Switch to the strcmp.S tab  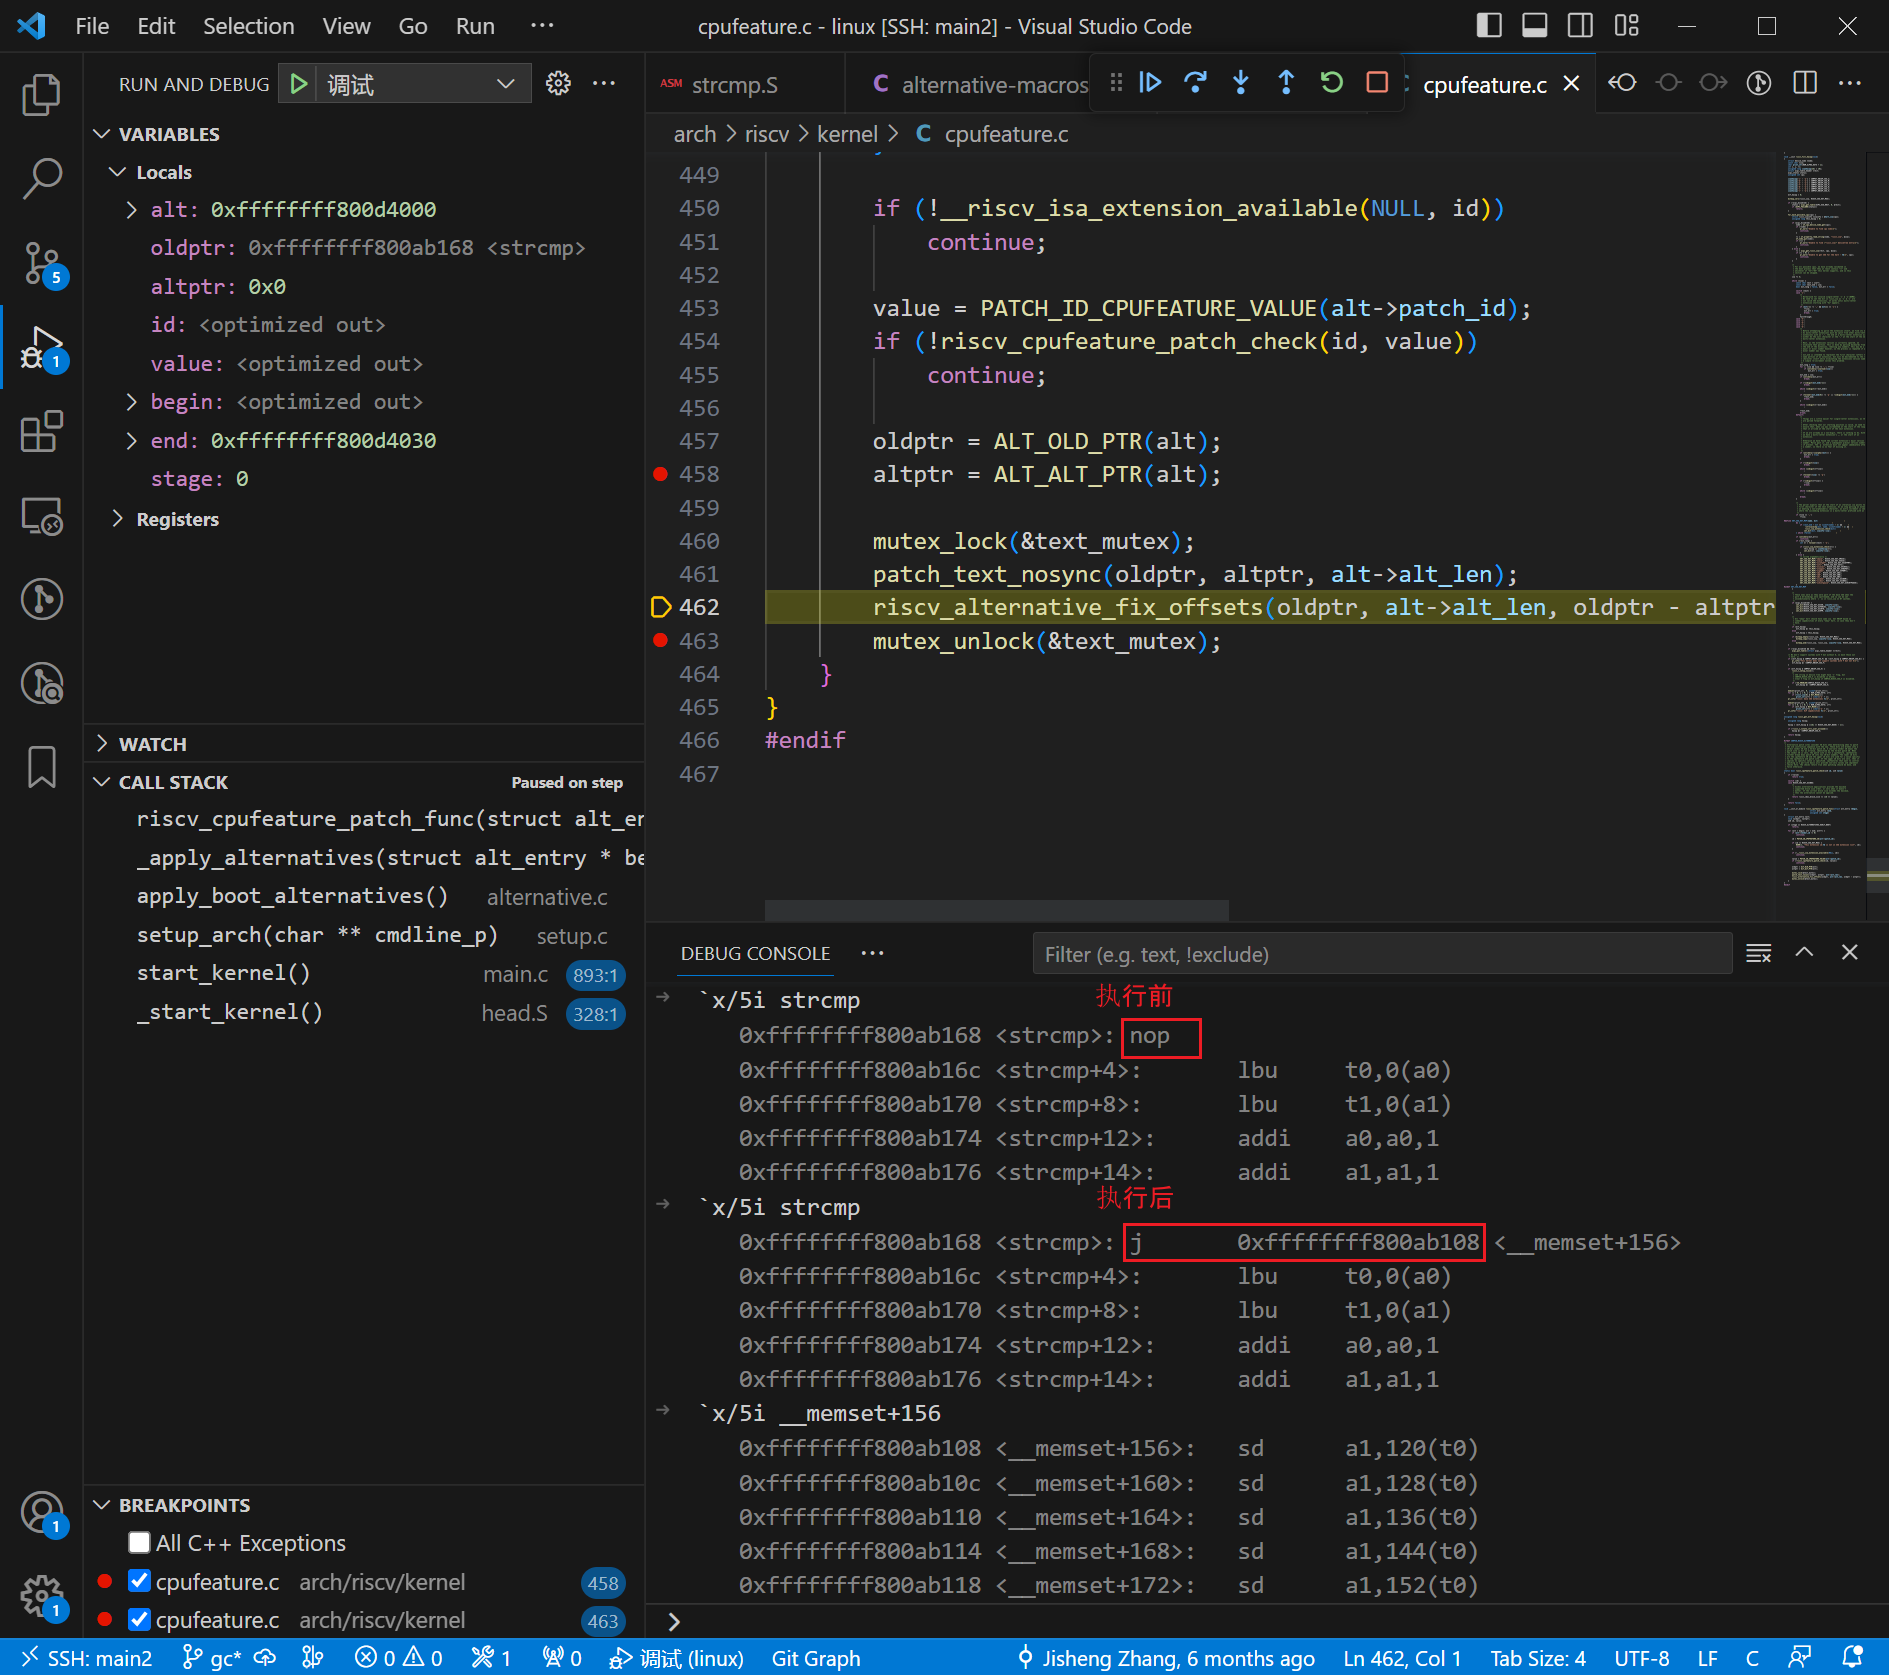pyautogui.click(x=734, y=85)
